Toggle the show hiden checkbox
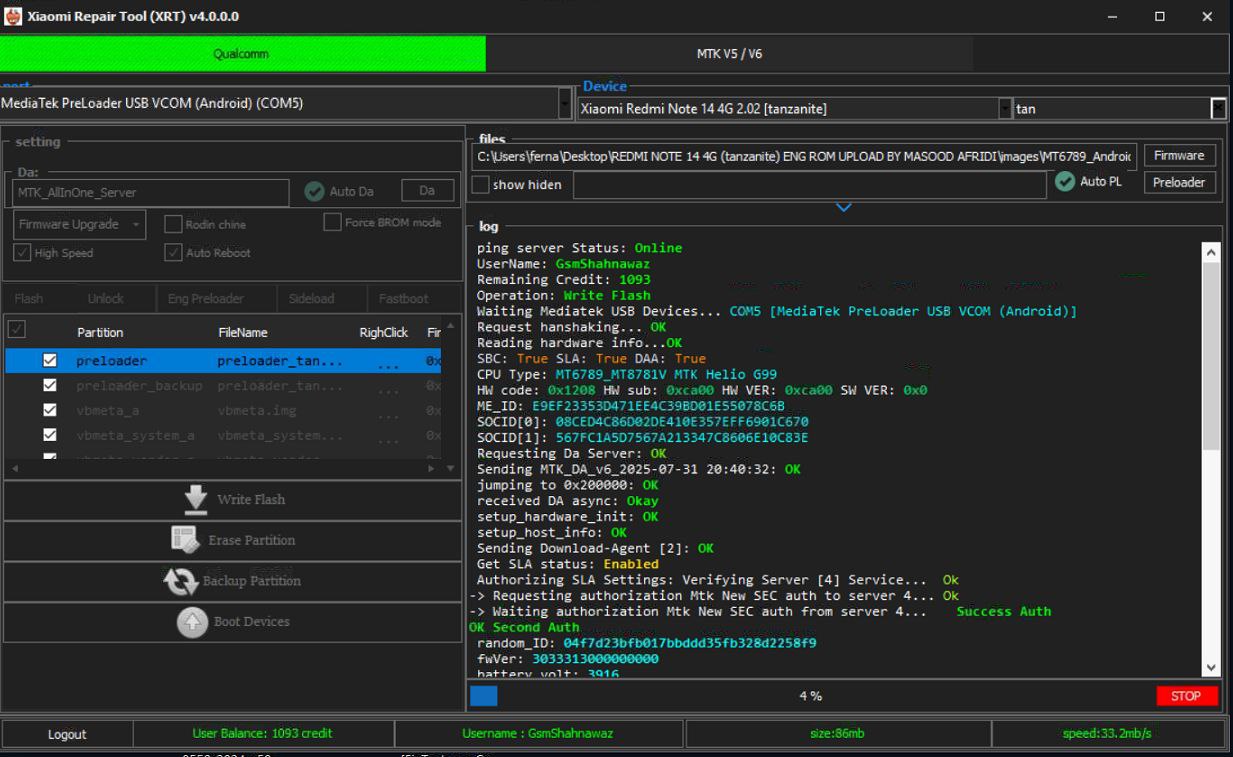This screenshot has height=757, width=1233. click(x=480, y=184)
